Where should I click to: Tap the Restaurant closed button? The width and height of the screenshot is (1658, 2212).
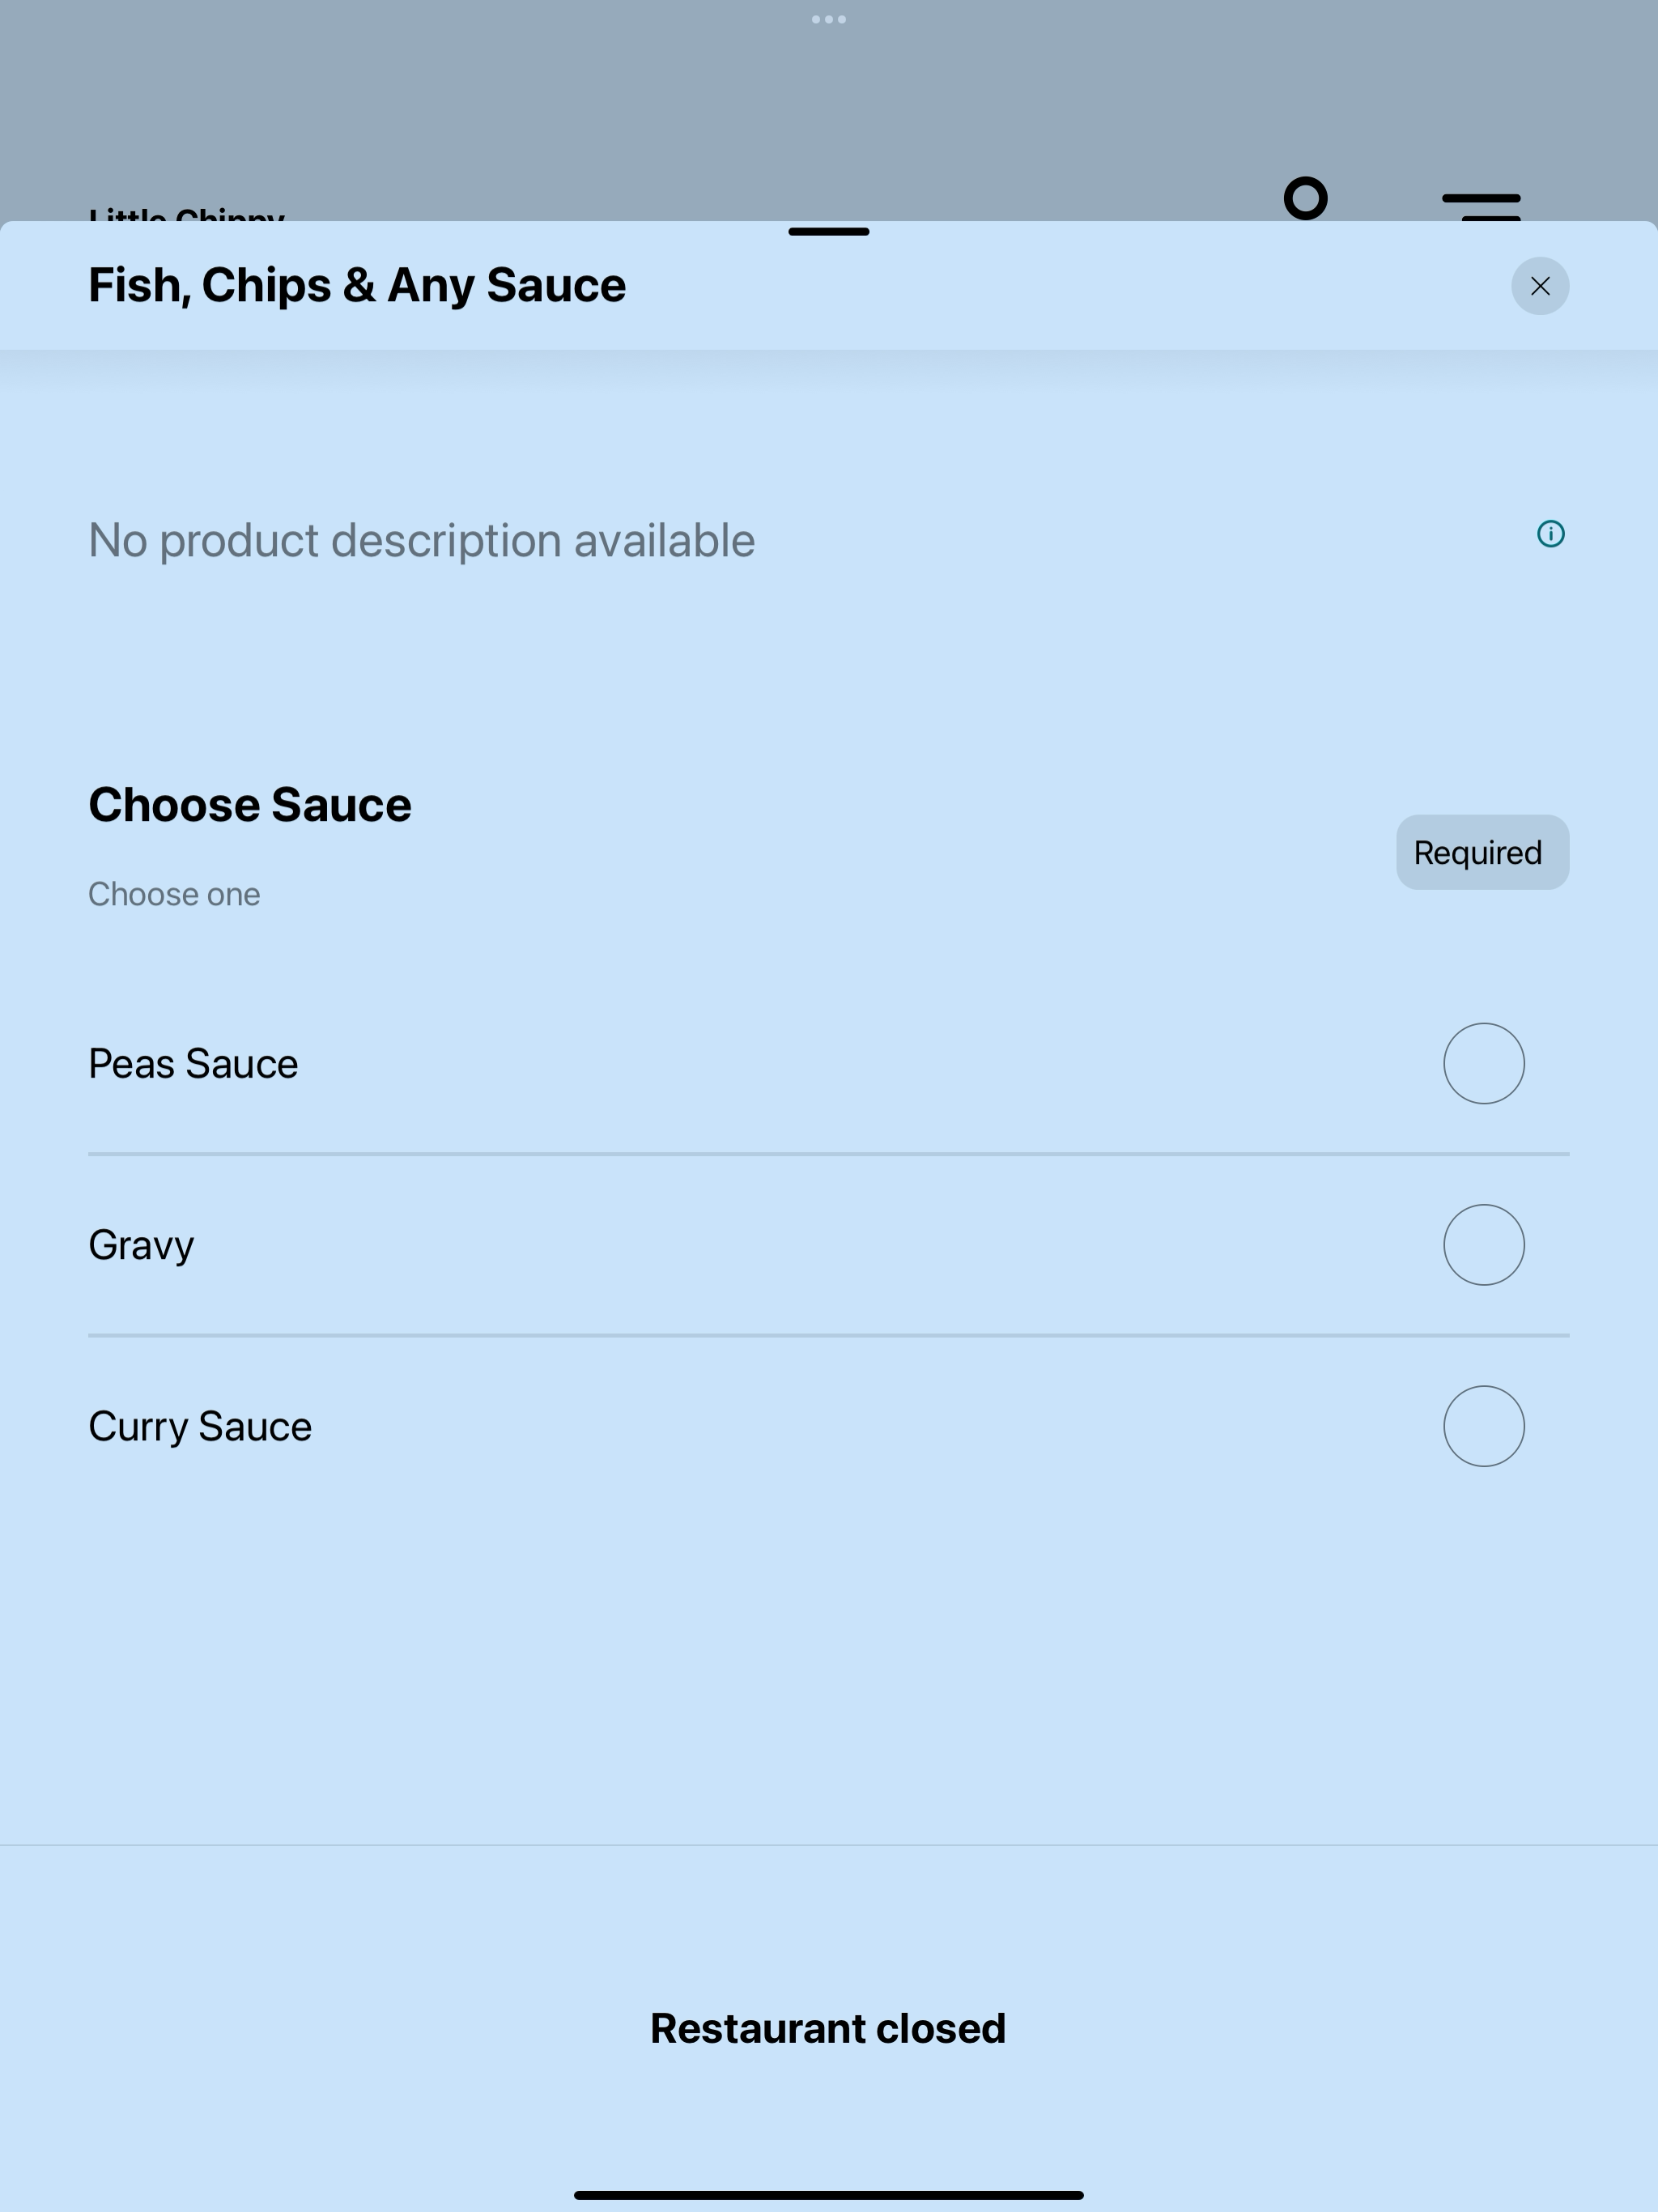coord(828,2028)
